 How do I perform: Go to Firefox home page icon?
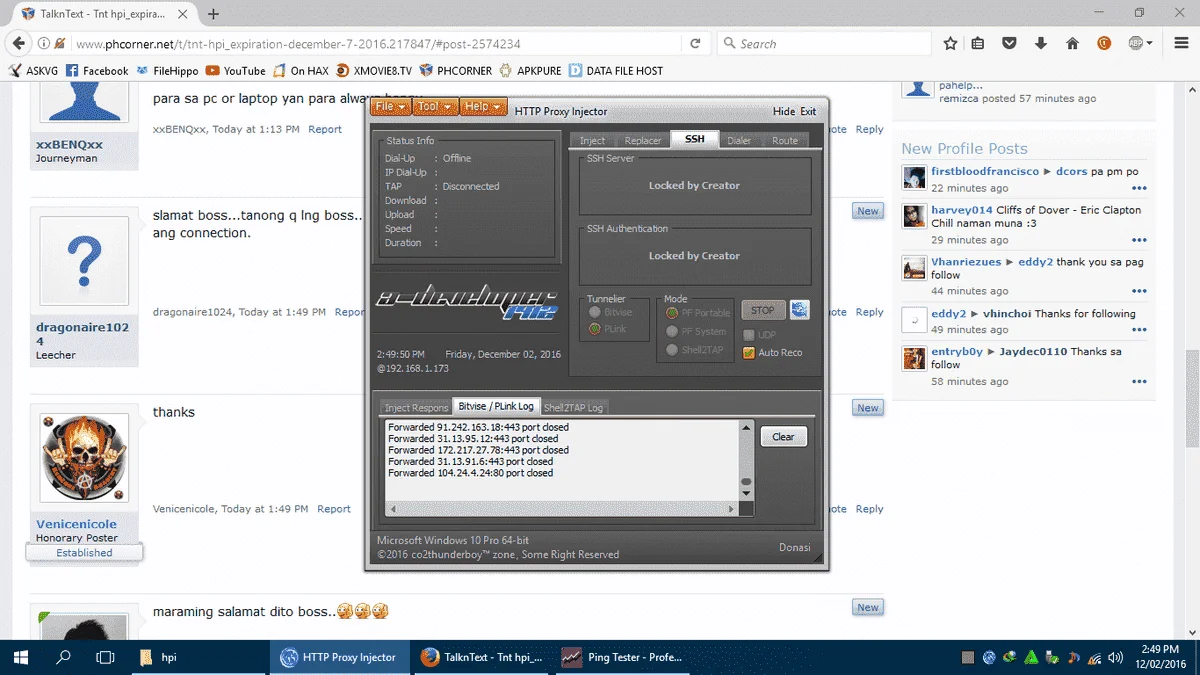click(1072, 44)
